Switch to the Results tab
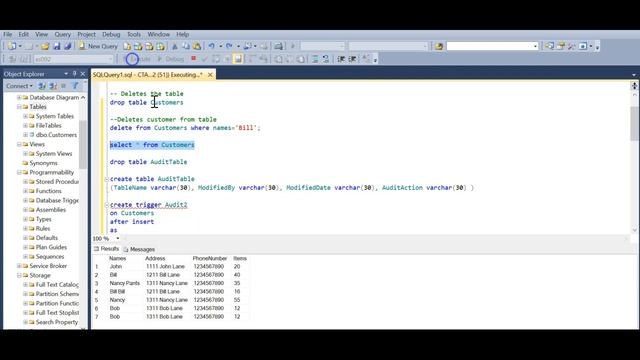This screenshot has width=640, height=360. [107, 249]
